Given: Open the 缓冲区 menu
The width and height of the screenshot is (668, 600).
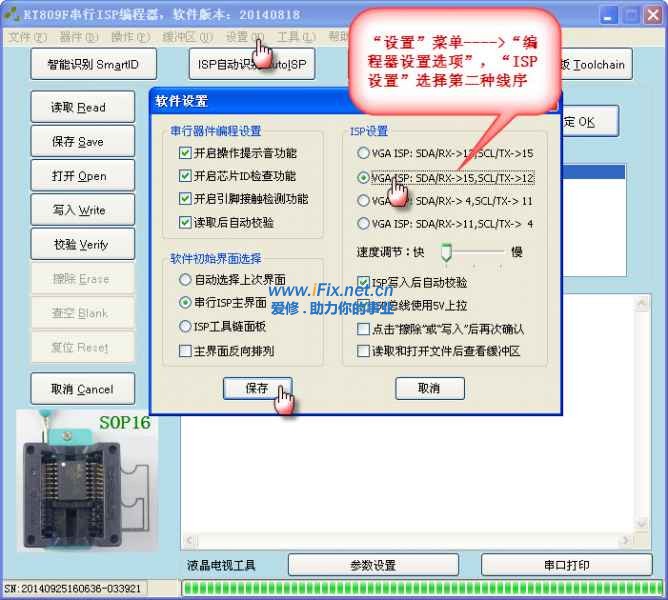Looking at the screenshot, I should click(x=187, y=37).
